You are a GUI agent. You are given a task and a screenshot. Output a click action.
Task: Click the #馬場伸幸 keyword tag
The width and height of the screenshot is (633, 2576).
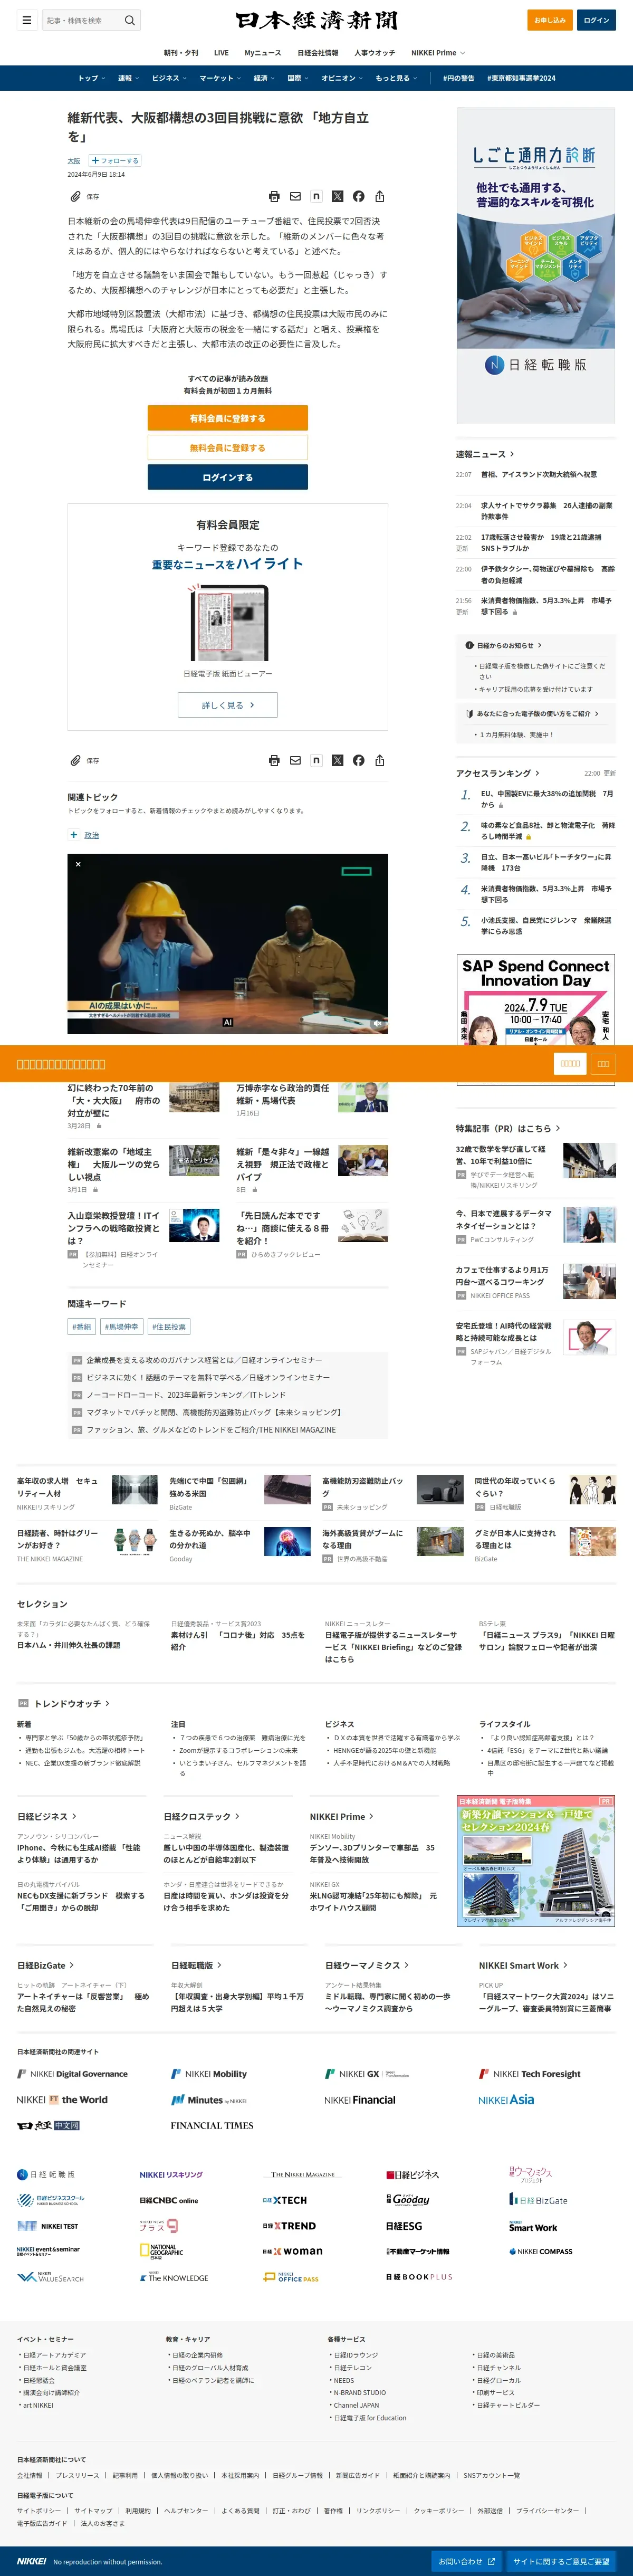point(122,1327)
